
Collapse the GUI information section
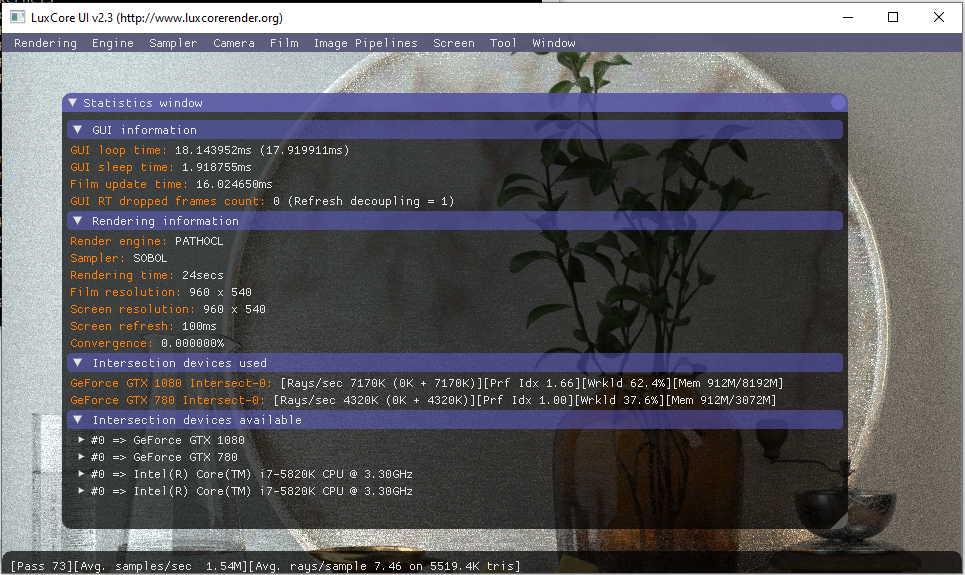(78, 130)
